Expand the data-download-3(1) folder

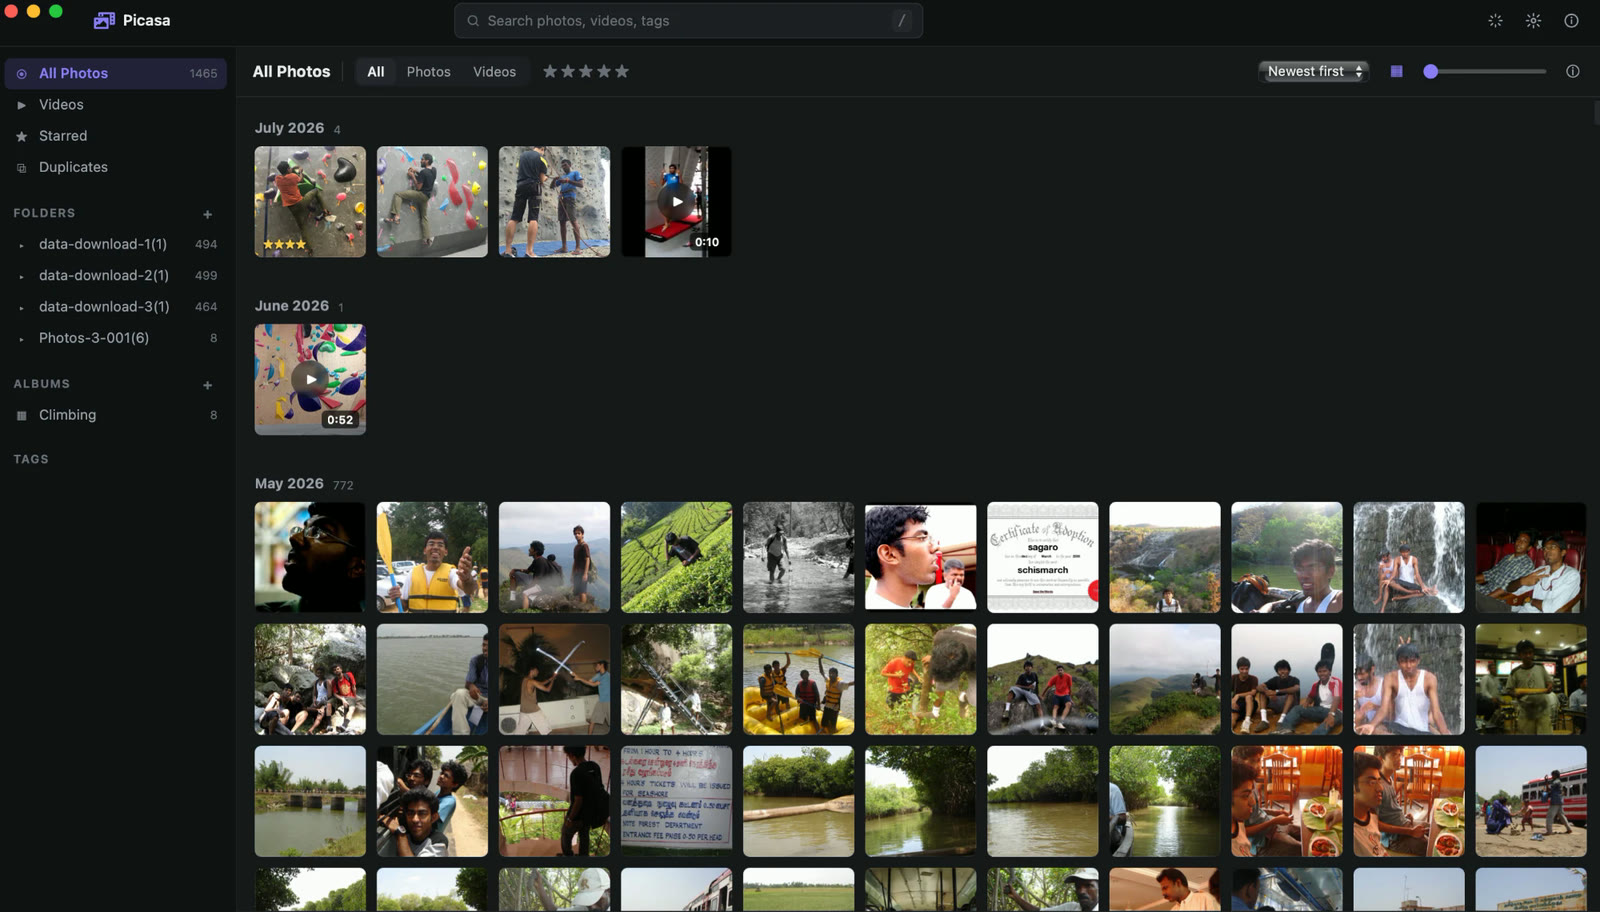(x=21, y=308)
